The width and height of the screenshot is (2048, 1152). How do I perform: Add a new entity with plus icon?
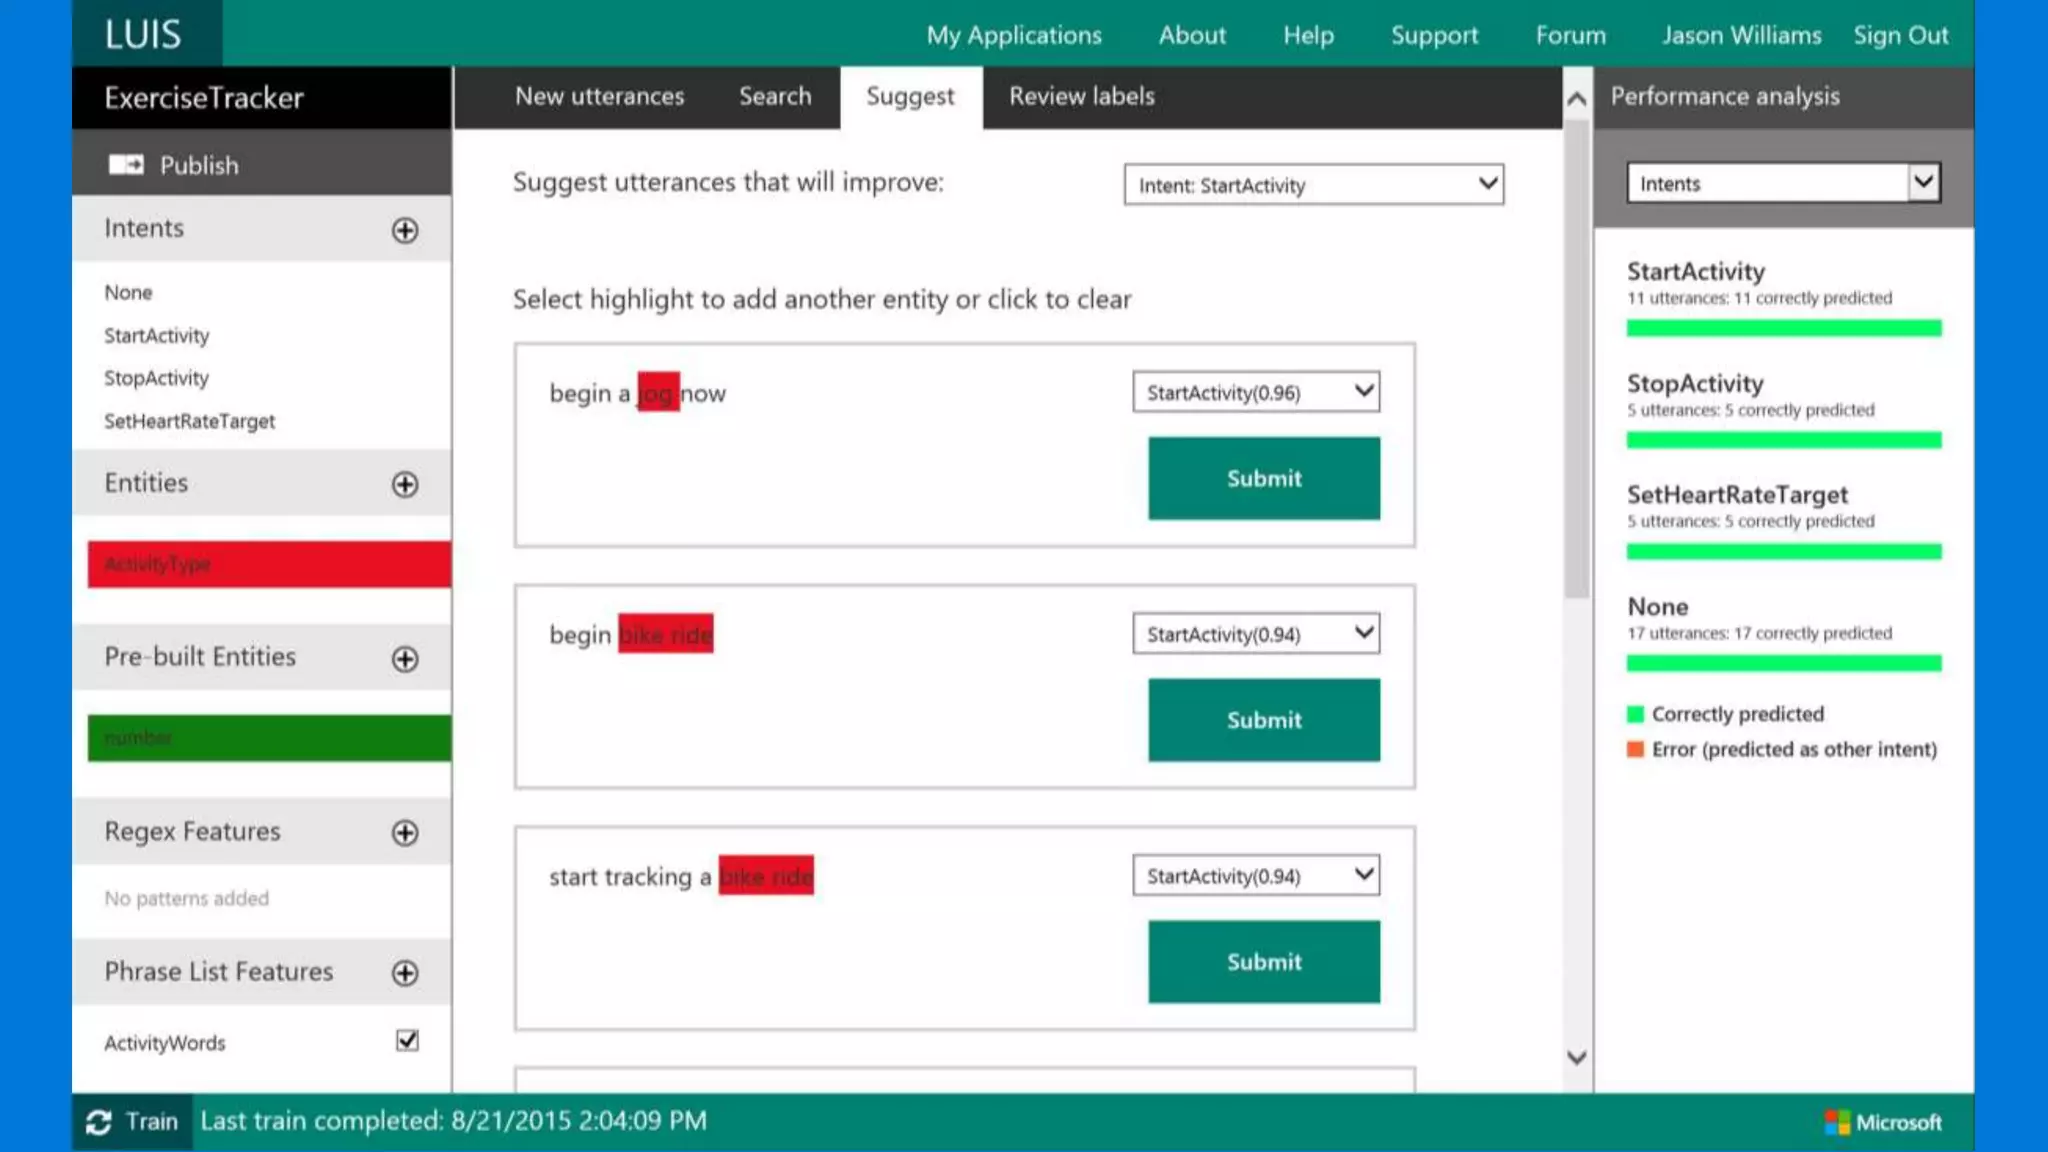coord(405,485)
